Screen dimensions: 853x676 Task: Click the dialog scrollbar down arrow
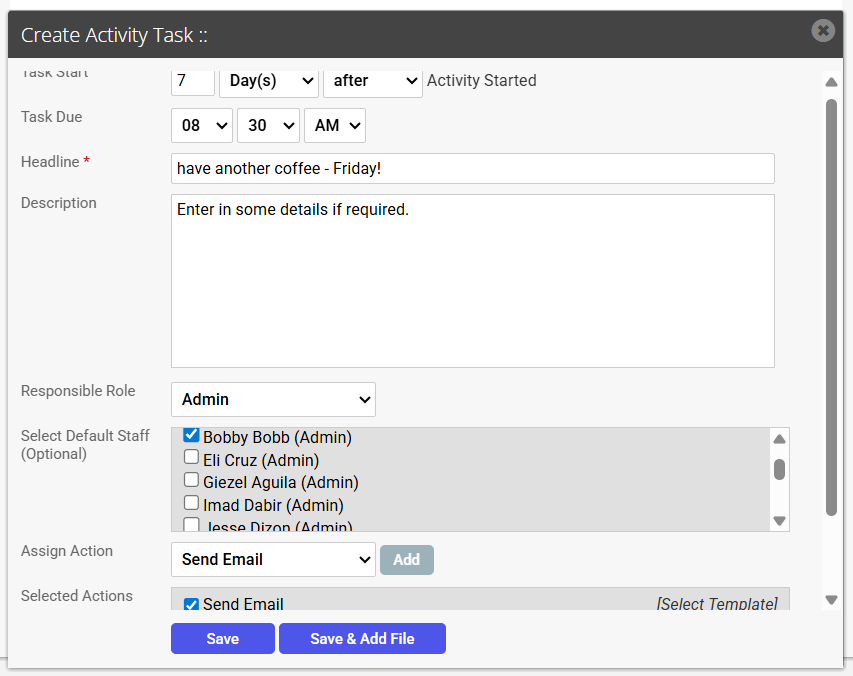click(x=831, y=600)
